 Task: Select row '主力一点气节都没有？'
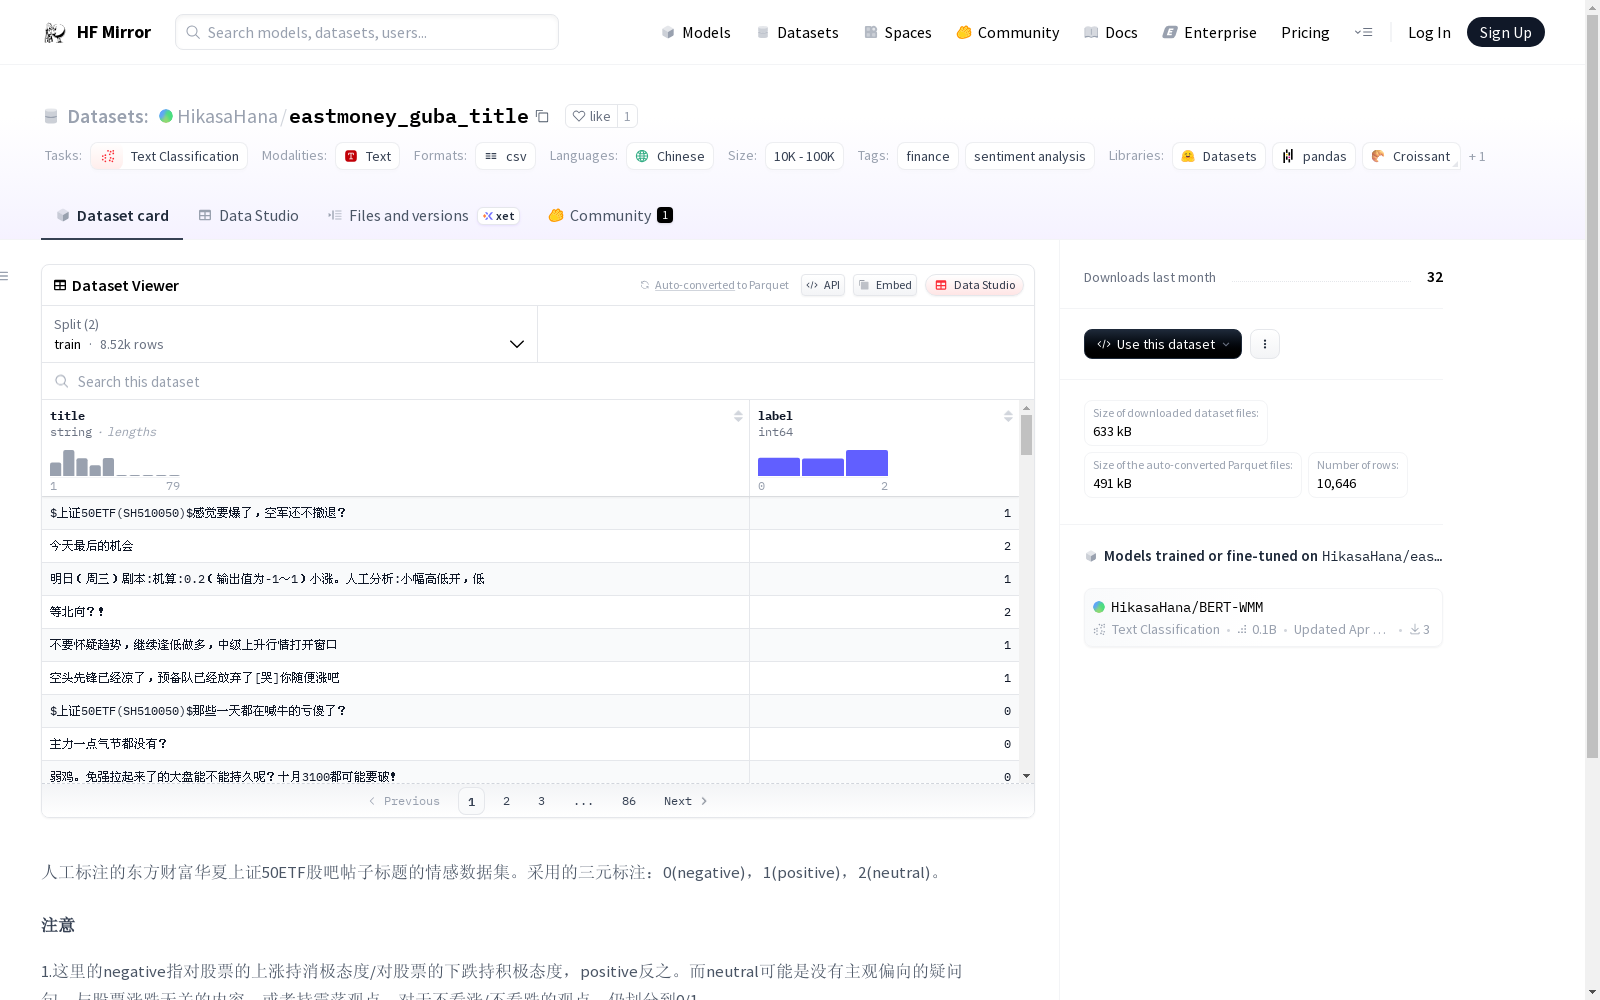(x=530, y=744)
